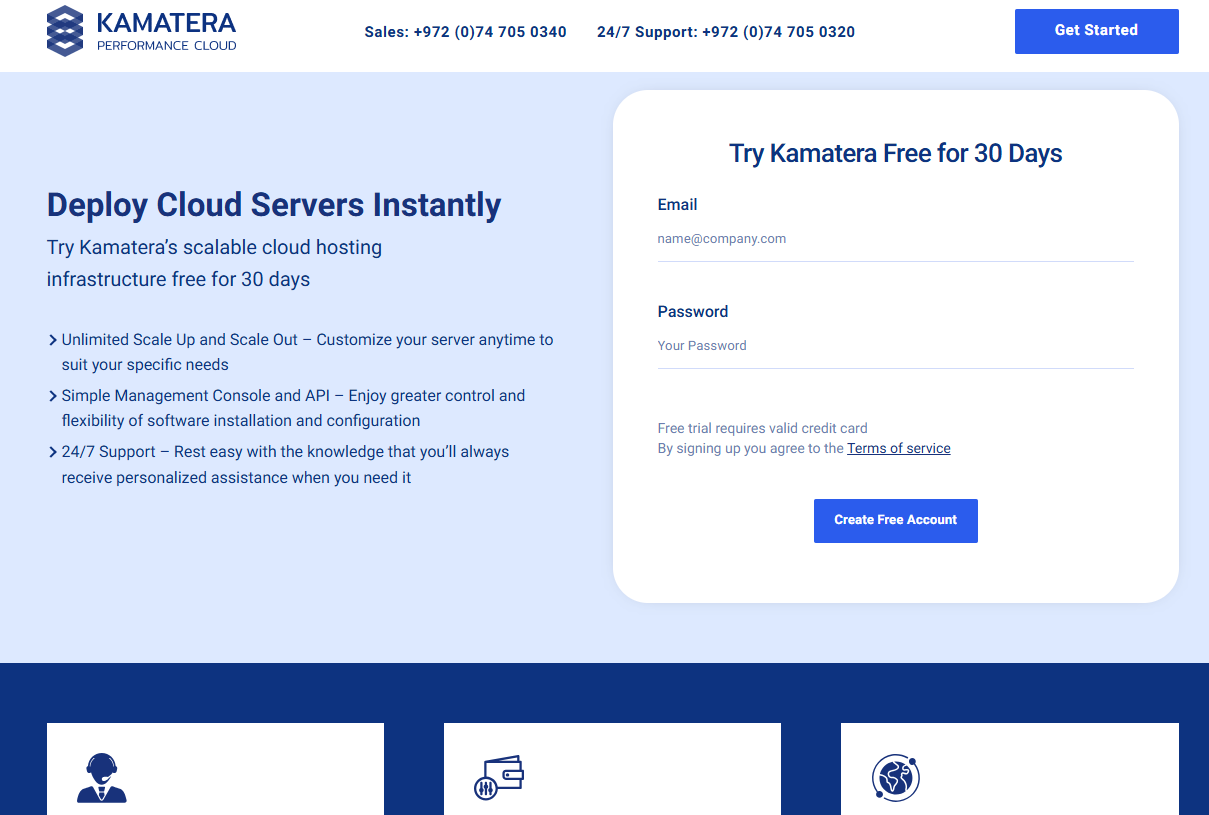This screenshot has width=1209, height=815.
Task: Click the KAMATERA wordmark in header
Action: pyautogui.click(x=166, y=24)
